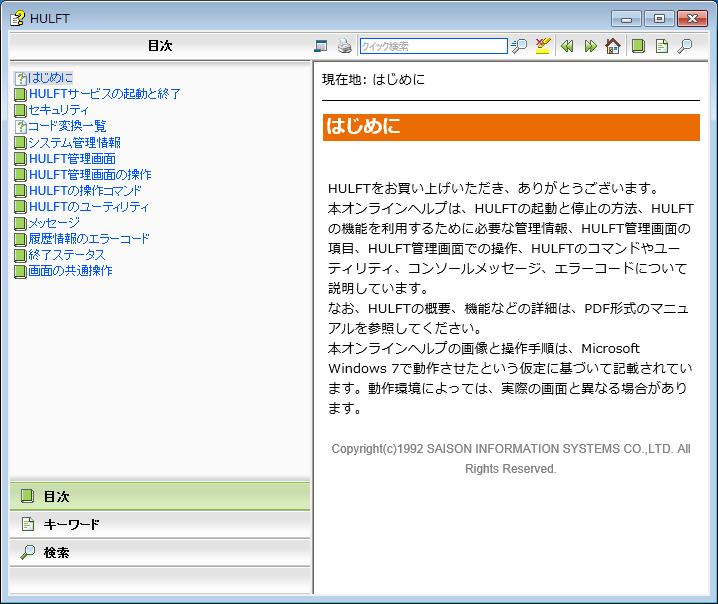Close the HULFT help window
The width and height of the screenshot is (718, 604).
692,19
